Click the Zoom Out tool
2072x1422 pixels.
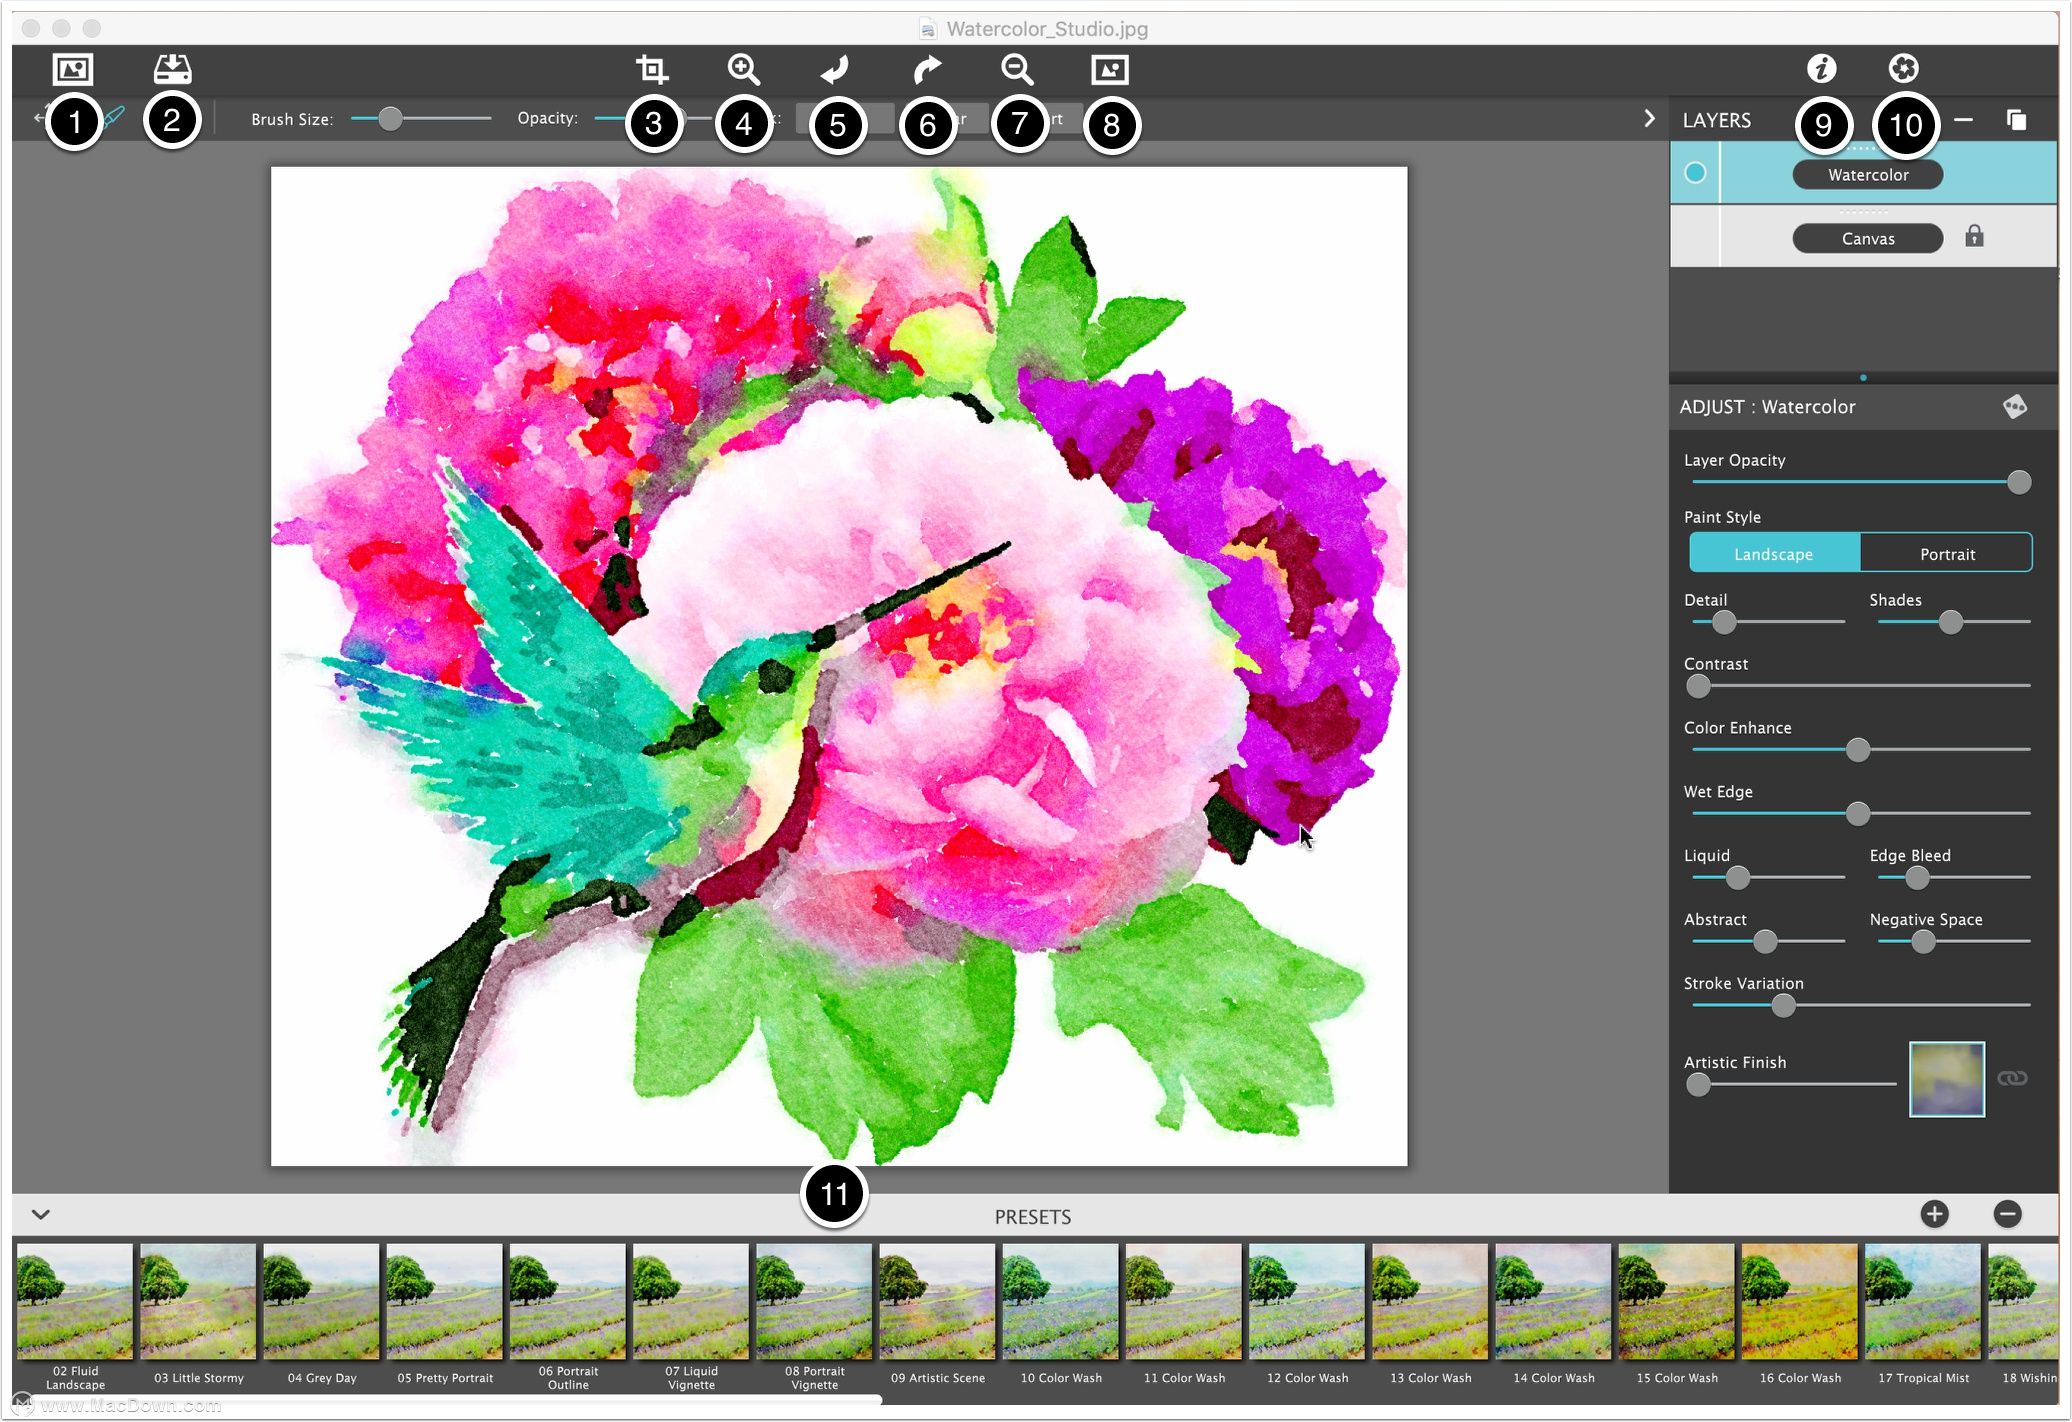coord(1020,72)
